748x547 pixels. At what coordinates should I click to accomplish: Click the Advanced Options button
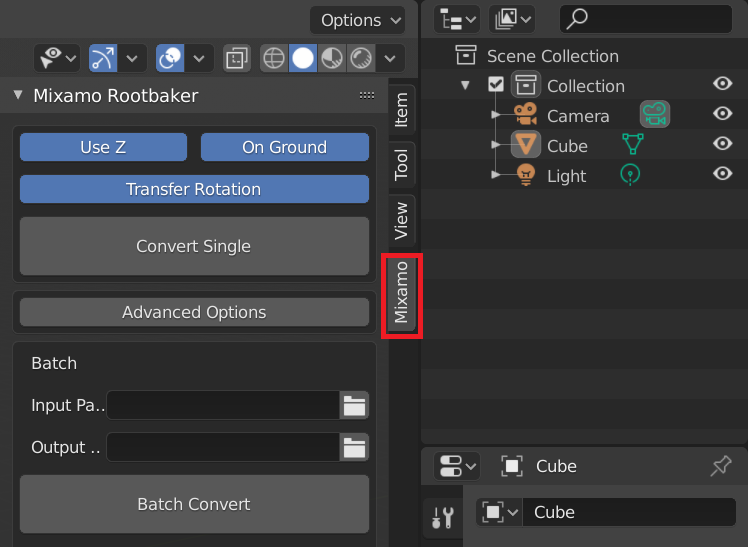(194, 312)
